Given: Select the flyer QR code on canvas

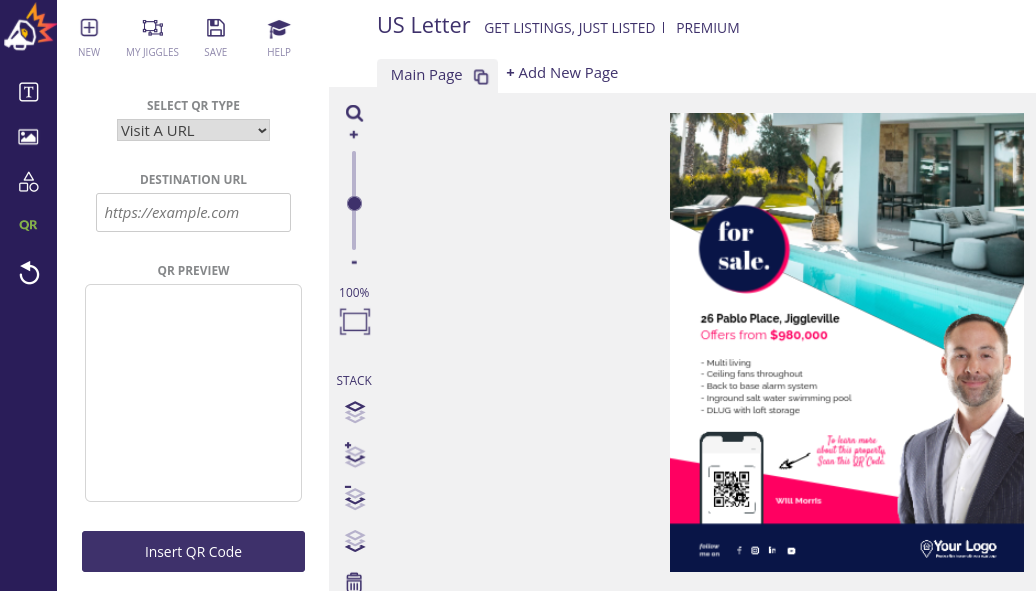Looking at the screenshot, I should tap(731, 490).
